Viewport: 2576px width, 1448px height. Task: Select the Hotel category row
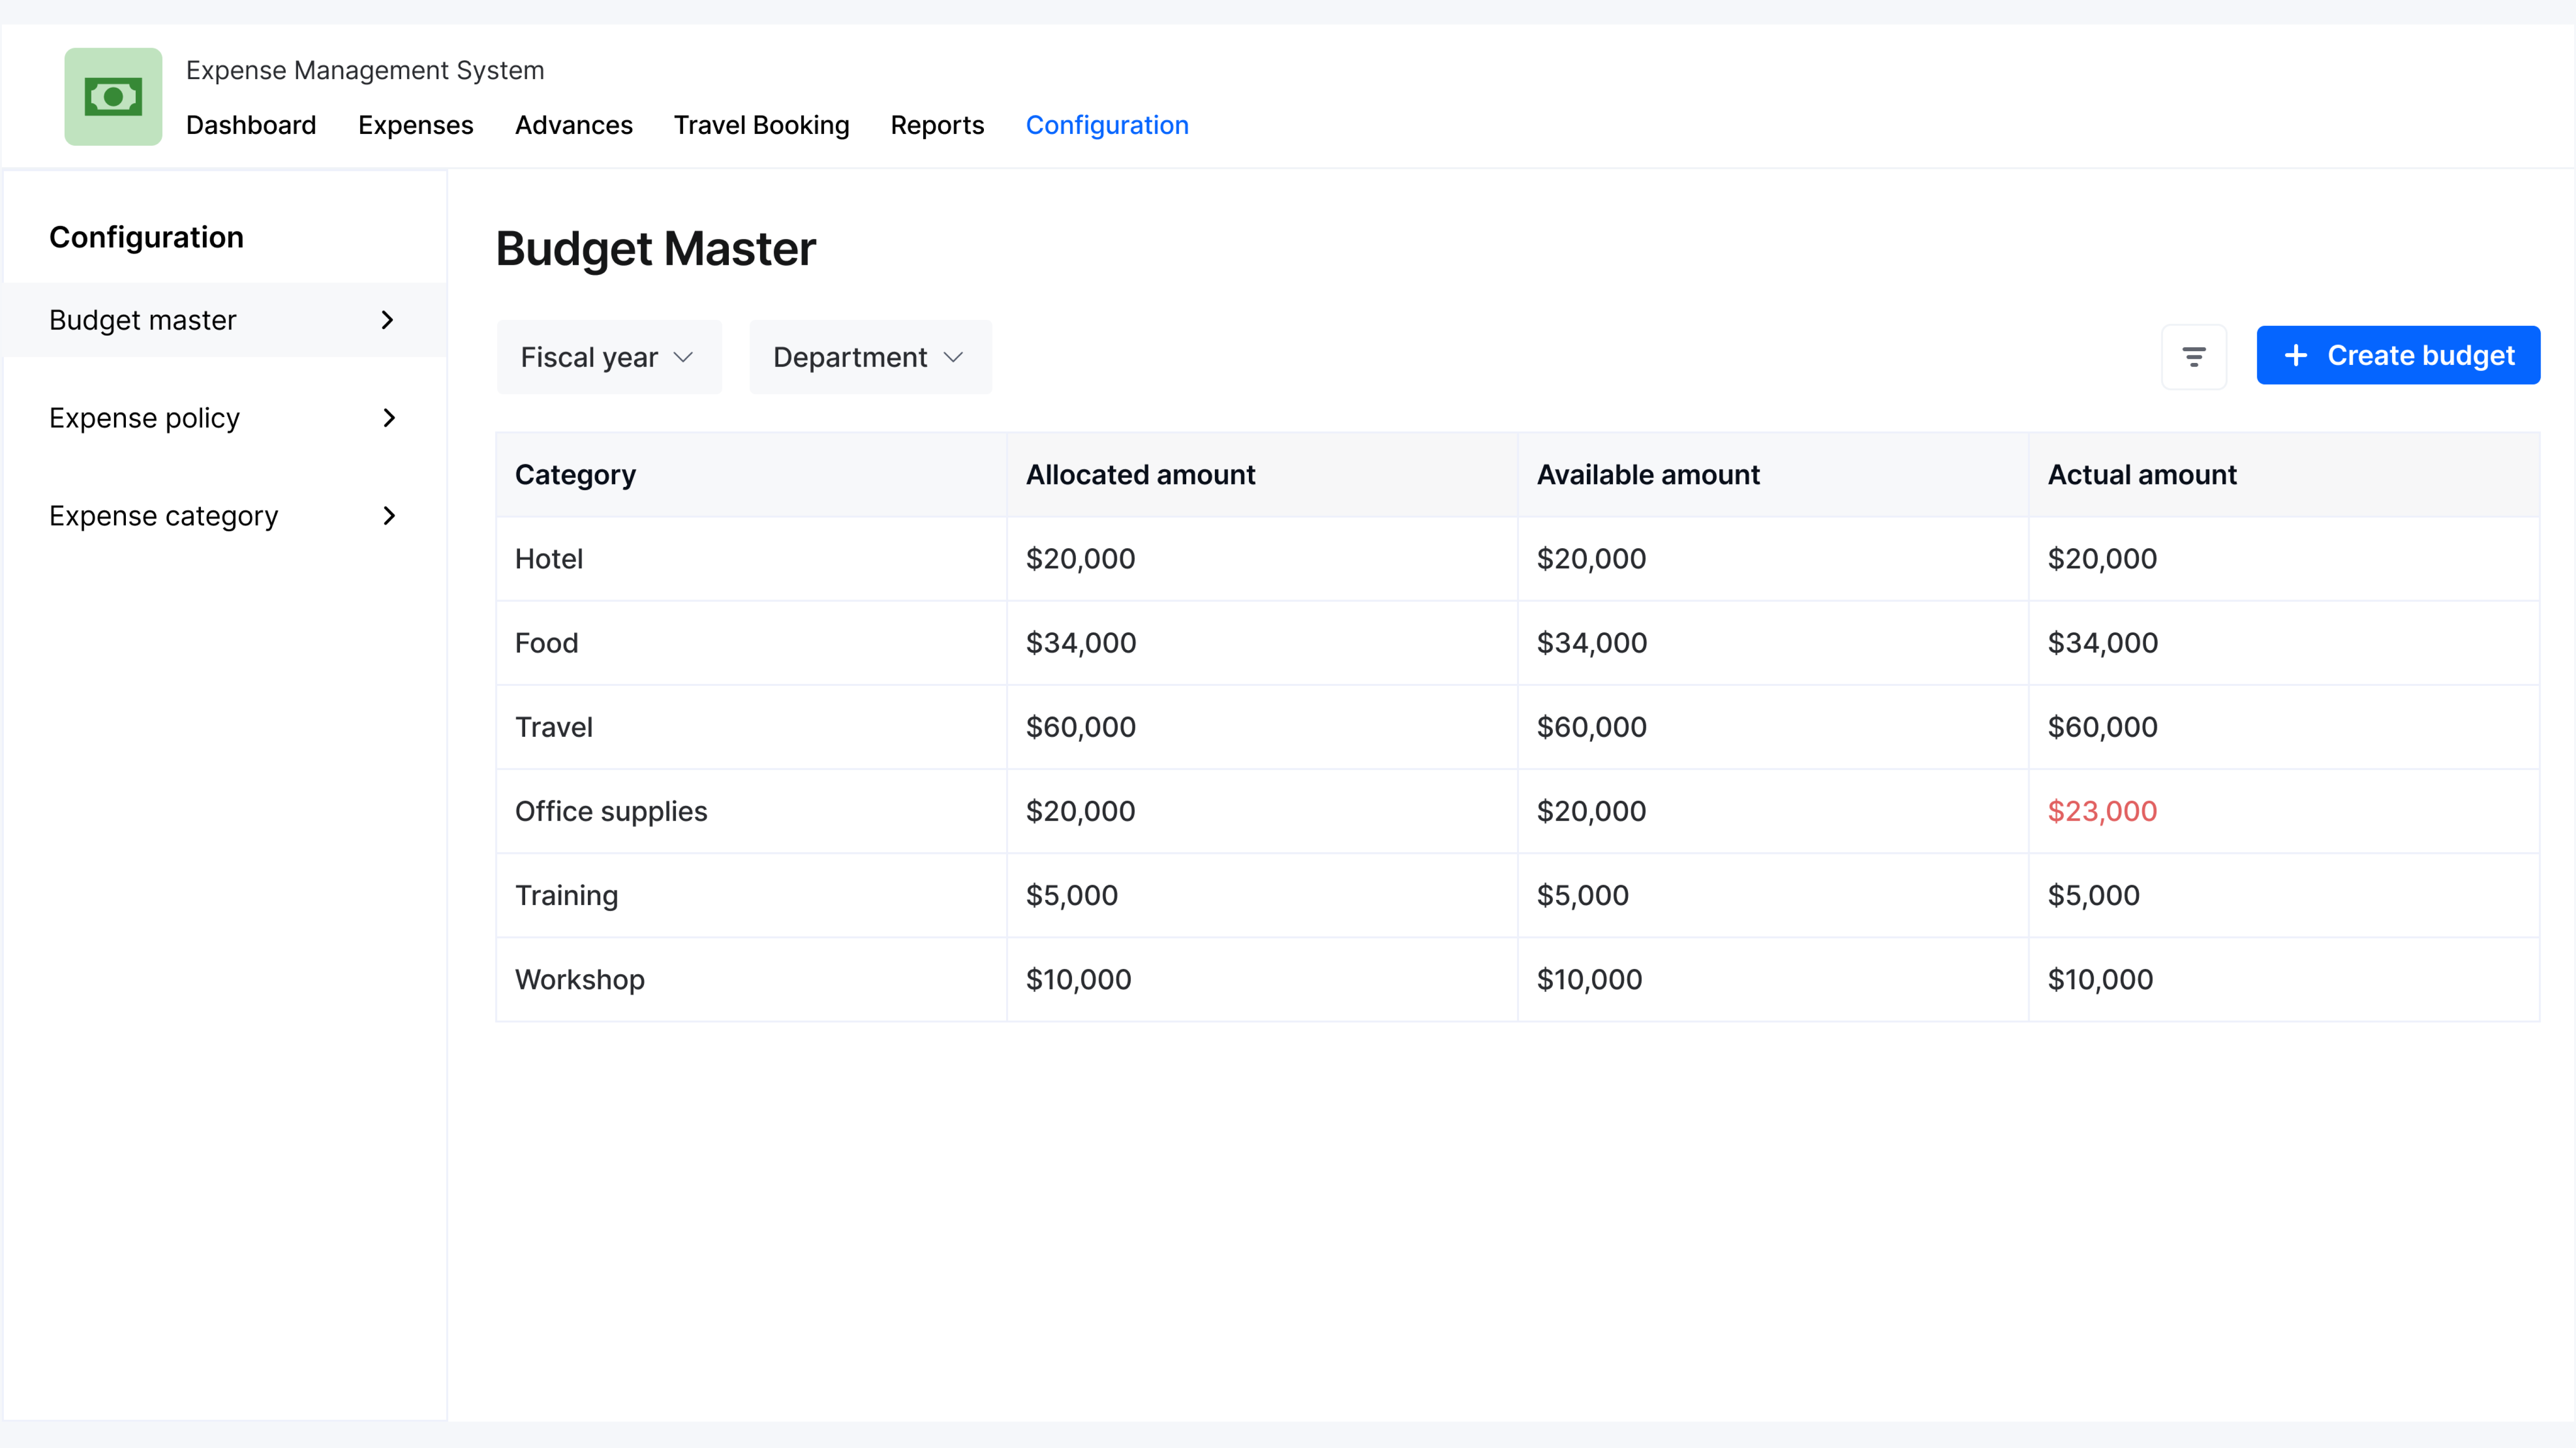tap(1518, 559)
